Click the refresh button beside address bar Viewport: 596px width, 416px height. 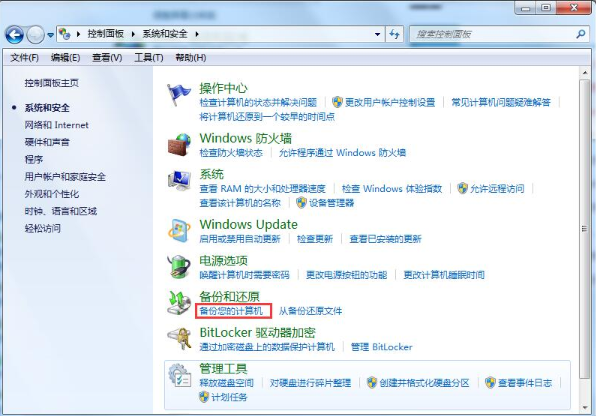click(x=394, y=34)
